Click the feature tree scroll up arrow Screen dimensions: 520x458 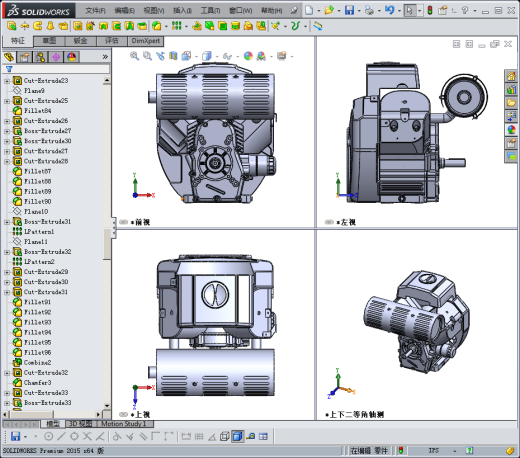click(107, 80)
